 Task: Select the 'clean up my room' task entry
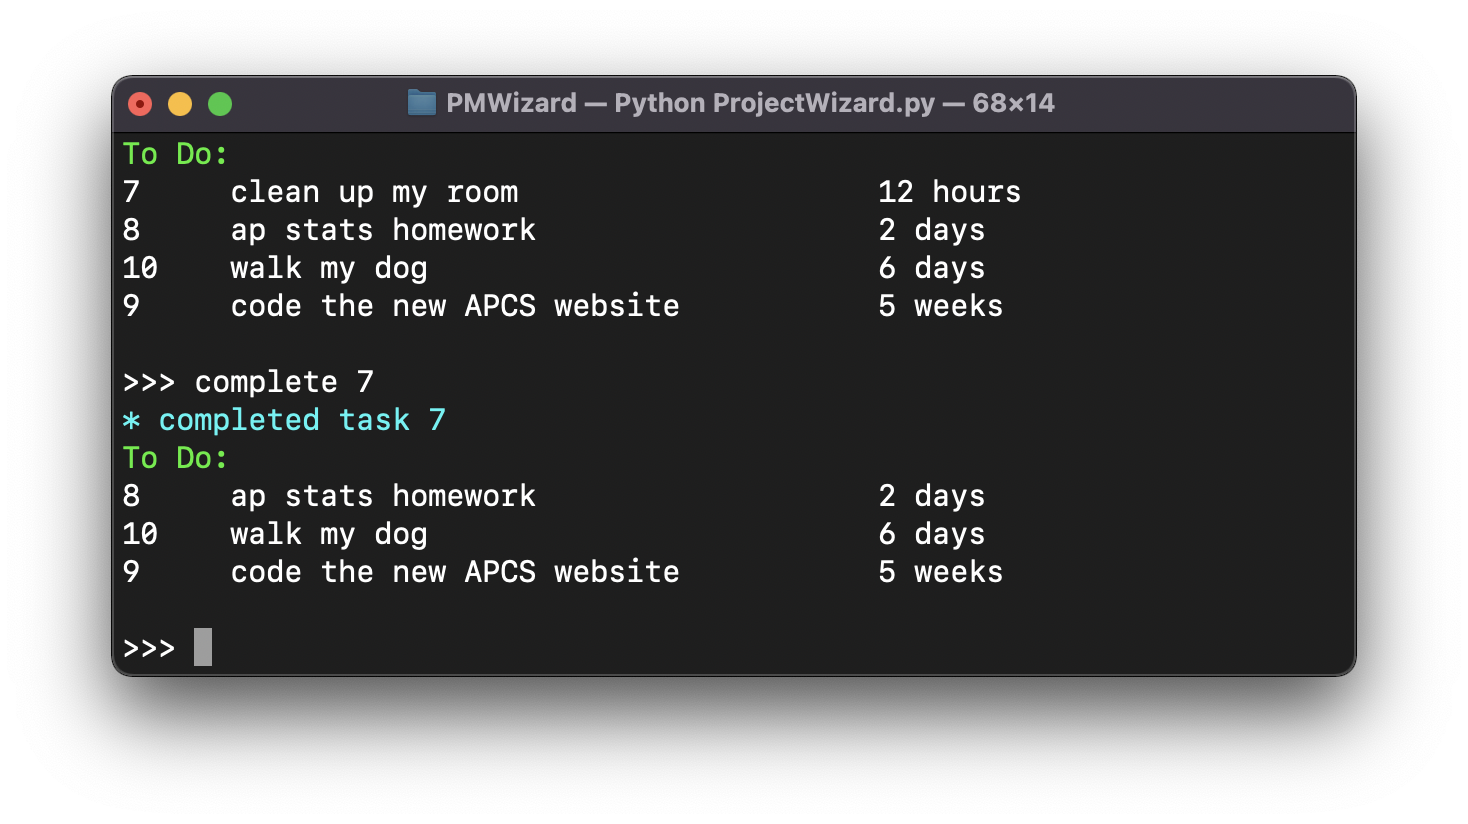click(374, 191)
